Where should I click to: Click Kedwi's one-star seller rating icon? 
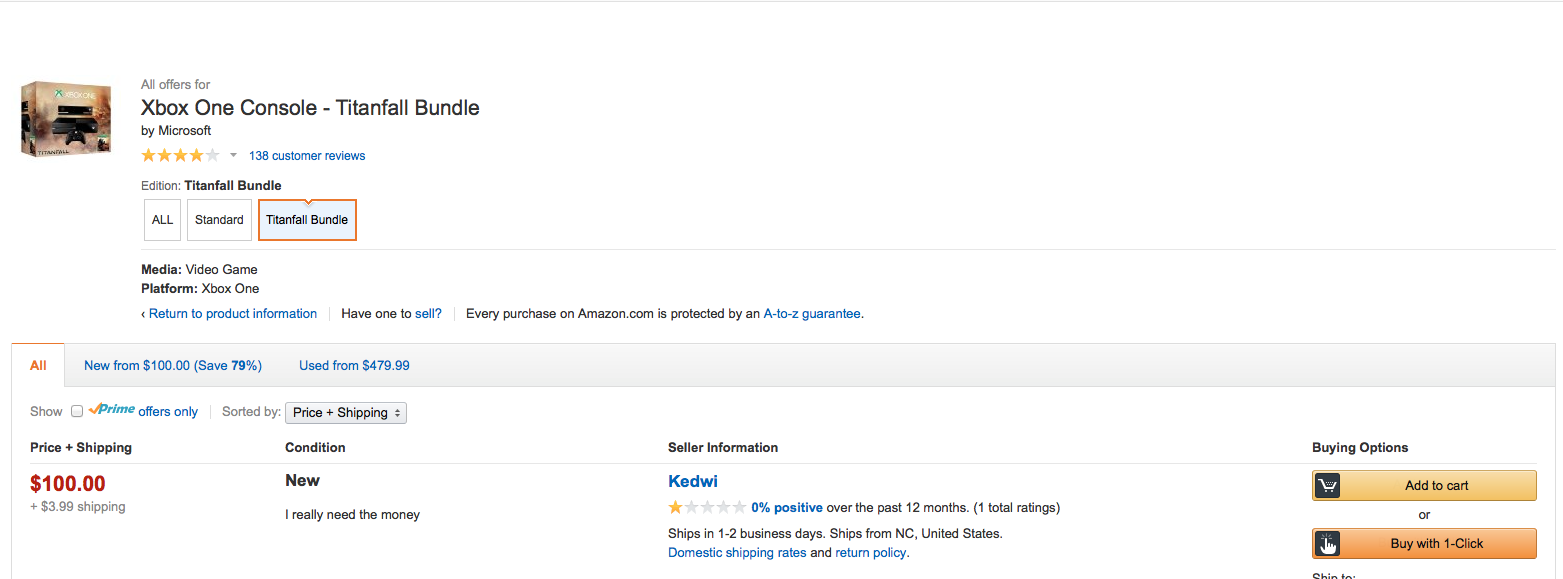(x=706, y=507)
